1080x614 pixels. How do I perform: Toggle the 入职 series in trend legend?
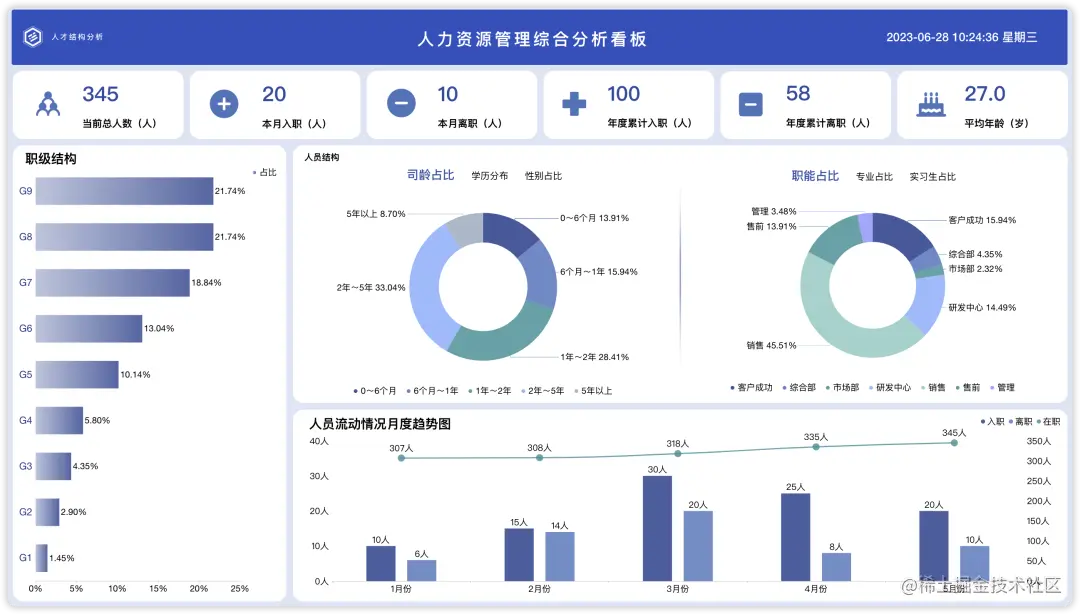(993, 421)
